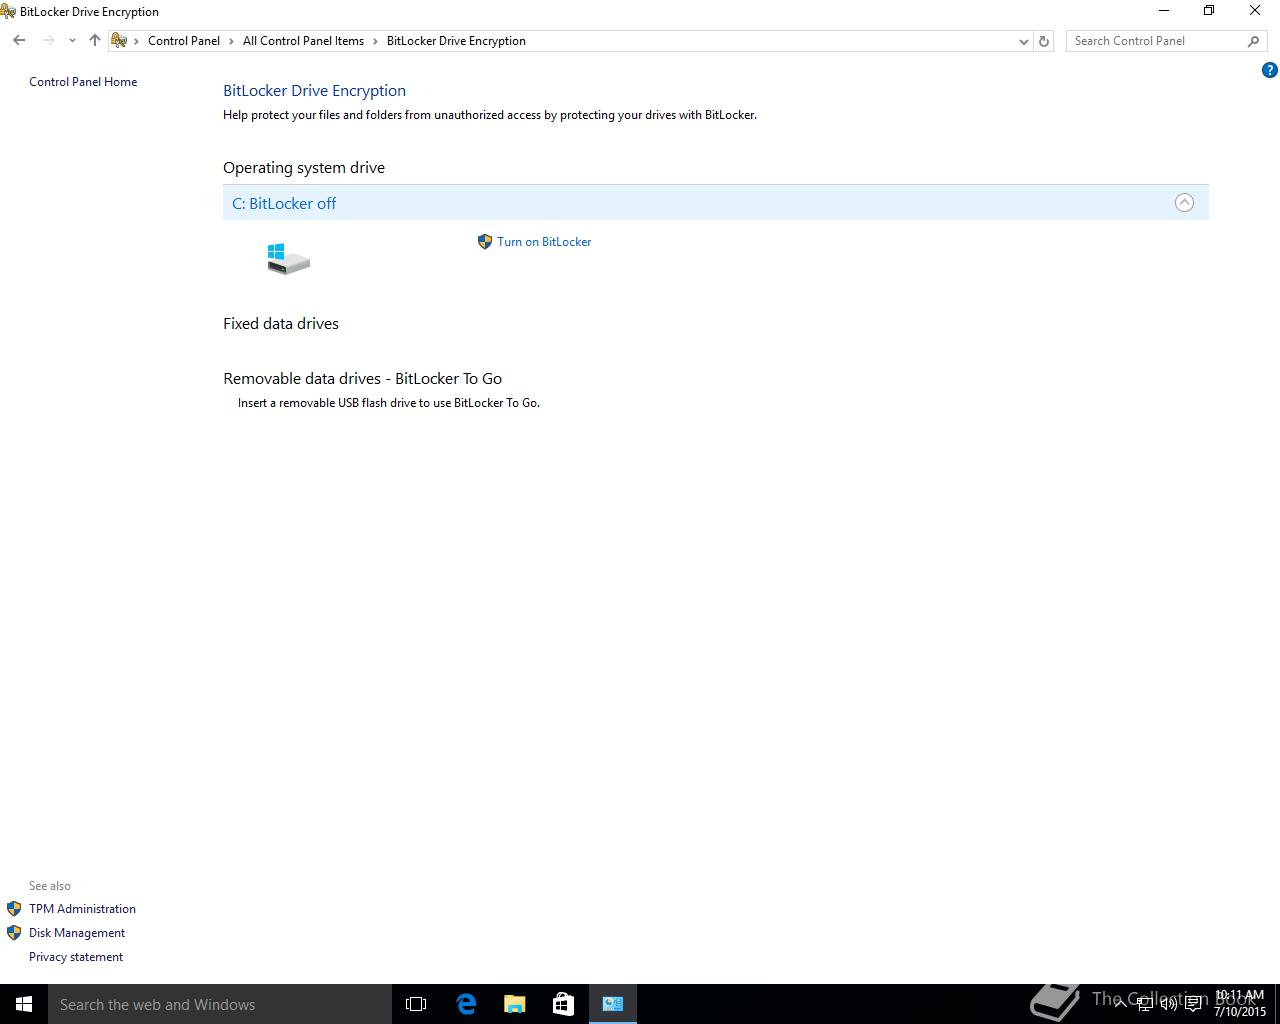This screenshot has height=1024, width=1280.
Task: Click the C: drive Windows disk icon
Action: point(288,259)
